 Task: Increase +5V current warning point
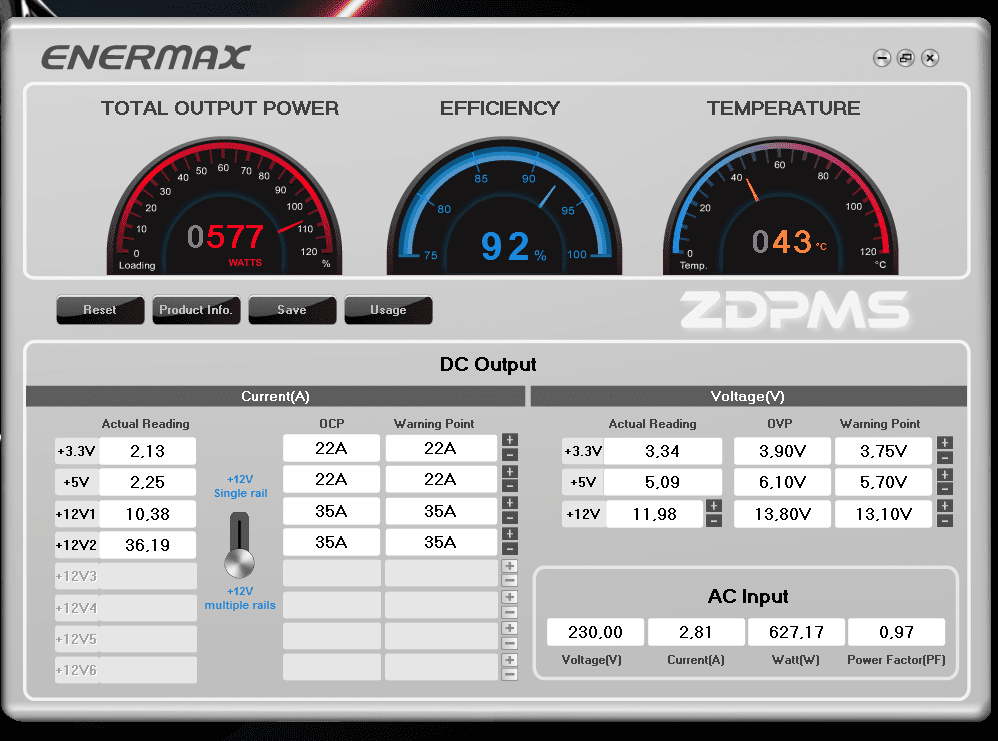510,471
